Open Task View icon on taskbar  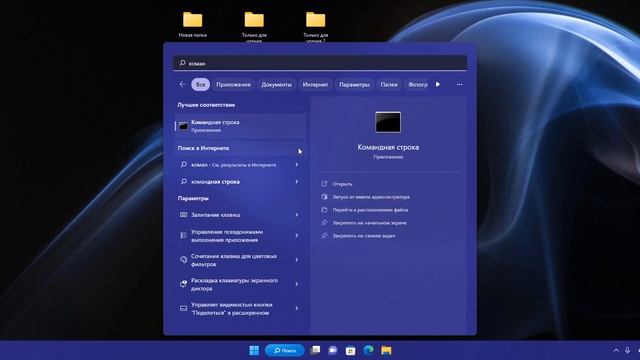tap(315, 350)
